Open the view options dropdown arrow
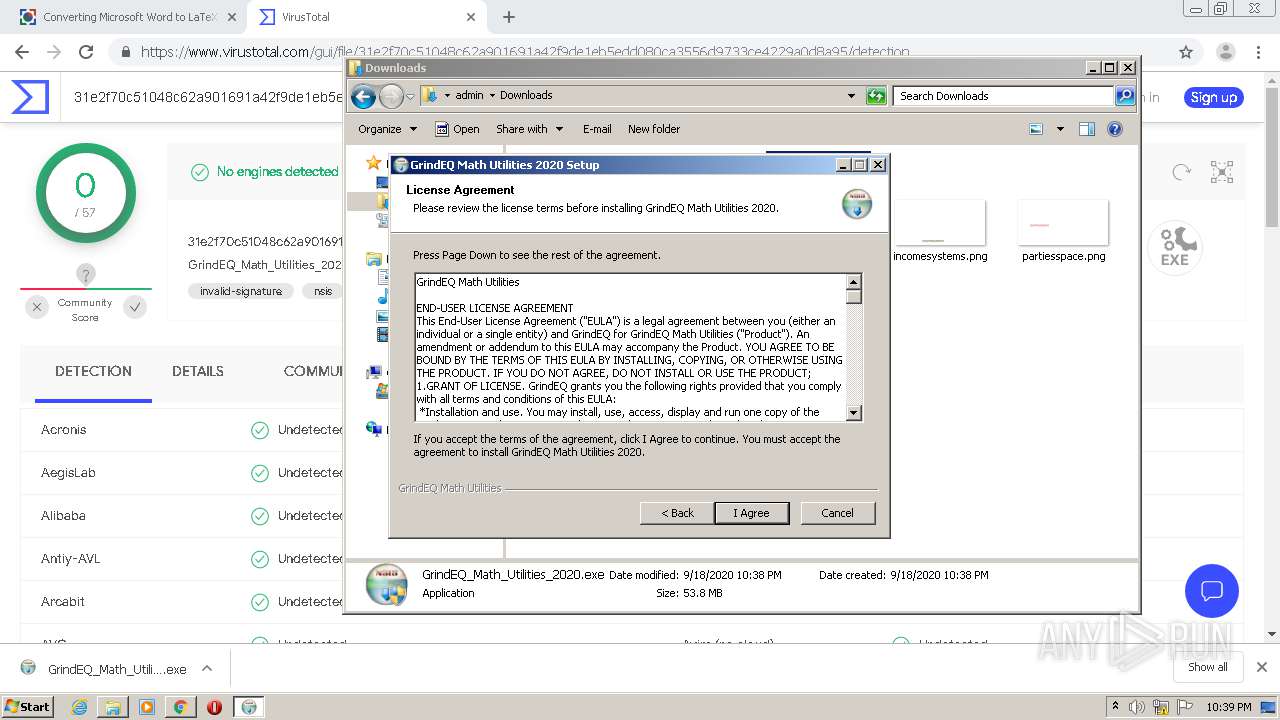 pyautogui.click(x=1060, y=129)
